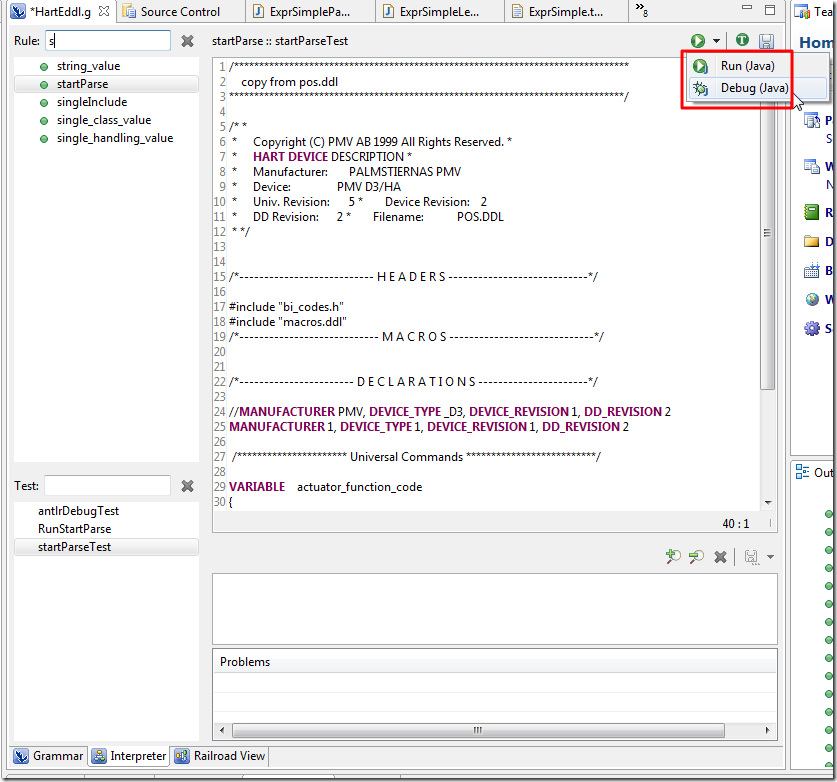
Task: Show hidden editor tabs list
Action: click(x=641, y=10)
